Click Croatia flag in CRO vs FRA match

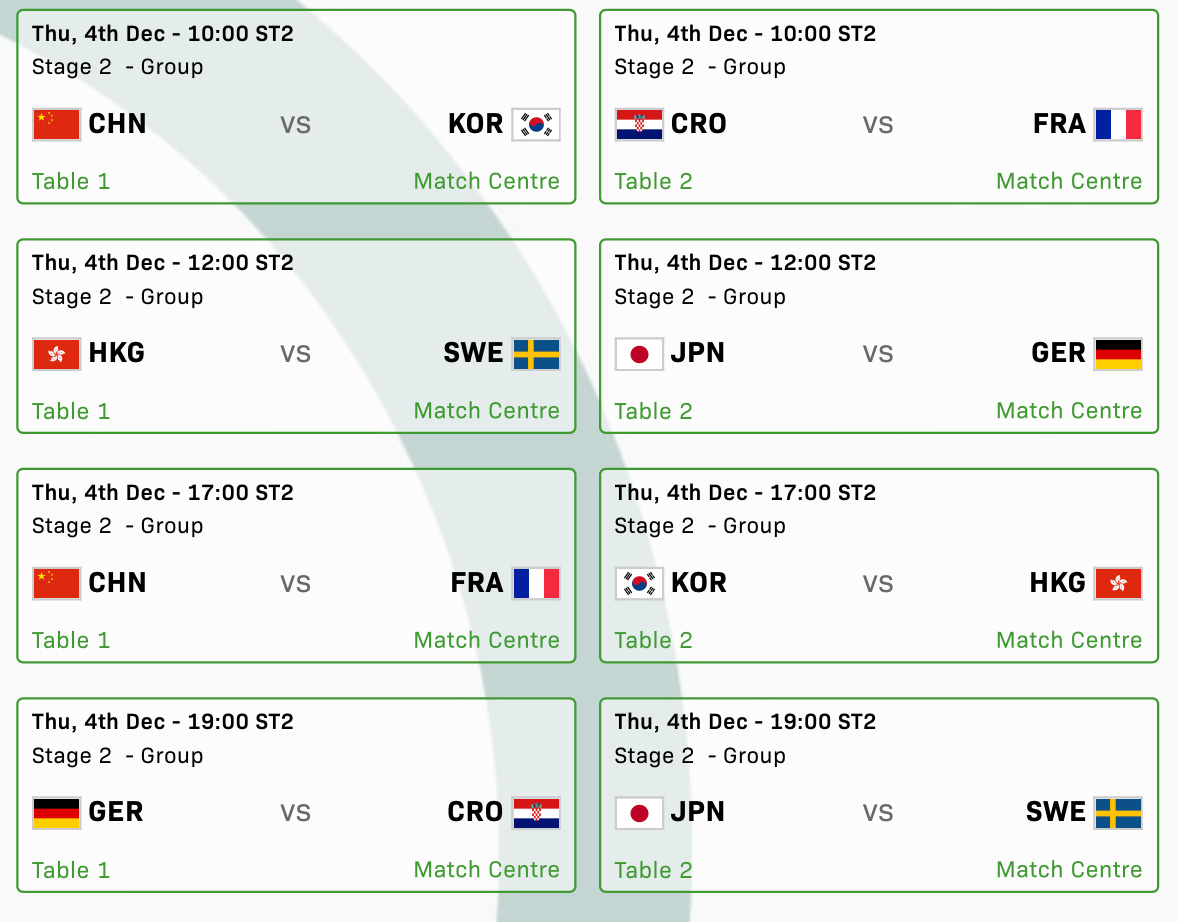coord(639,125)
